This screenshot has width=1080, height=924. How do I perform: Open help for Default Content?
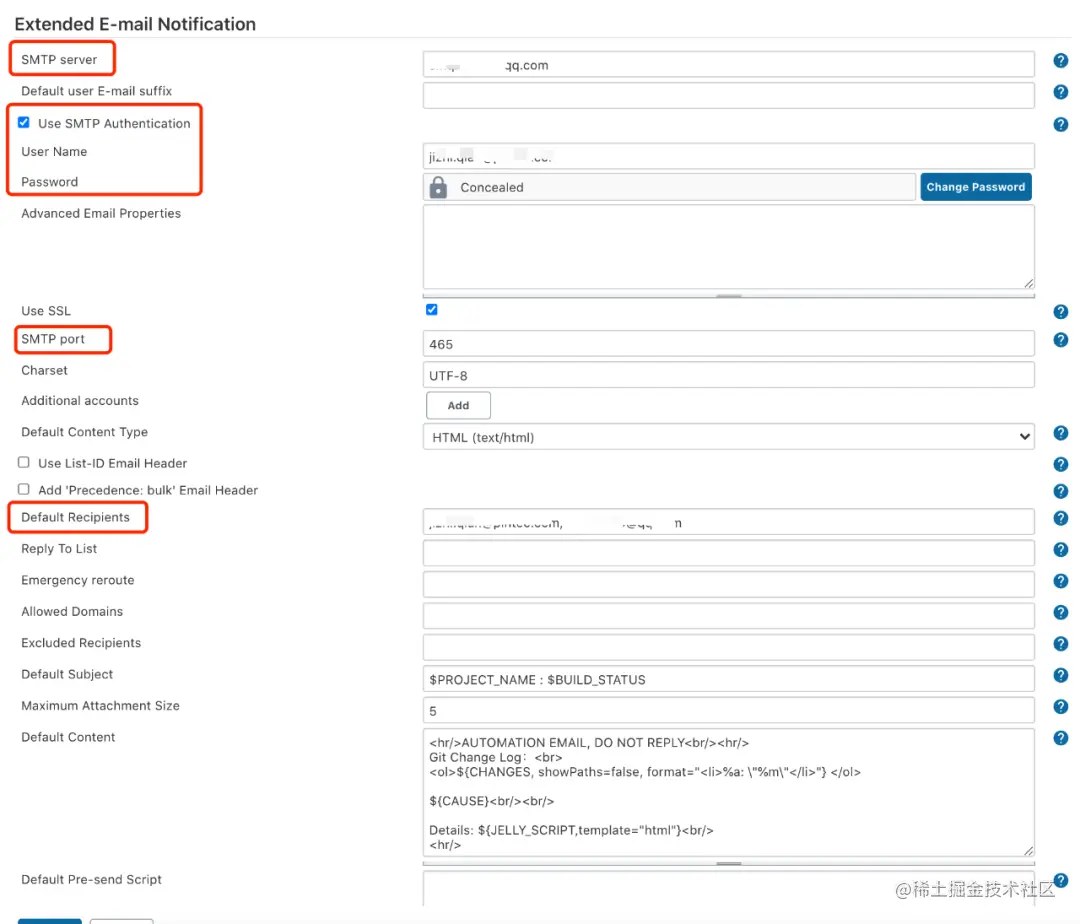pos(1060,738)
